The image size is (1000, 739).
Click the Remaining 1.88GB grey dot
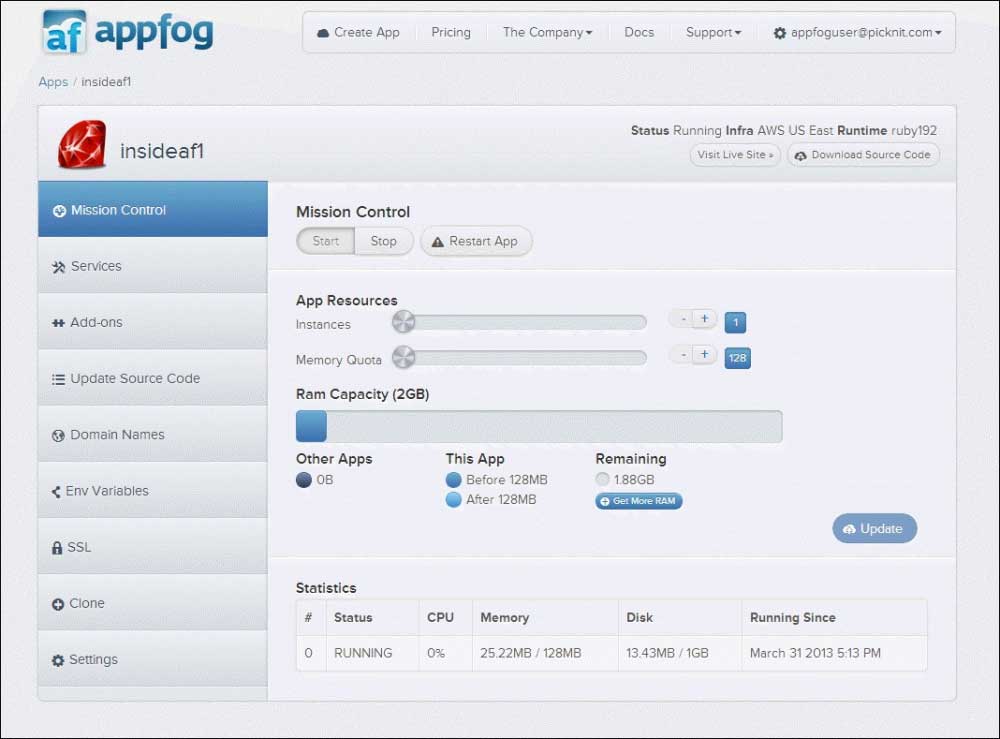[x=603, y=479]
